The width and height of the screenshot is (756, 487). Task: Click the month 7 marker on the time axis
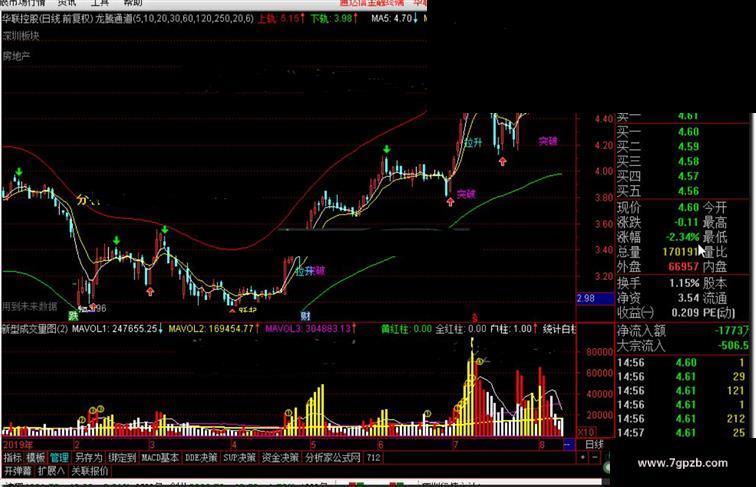454,445
